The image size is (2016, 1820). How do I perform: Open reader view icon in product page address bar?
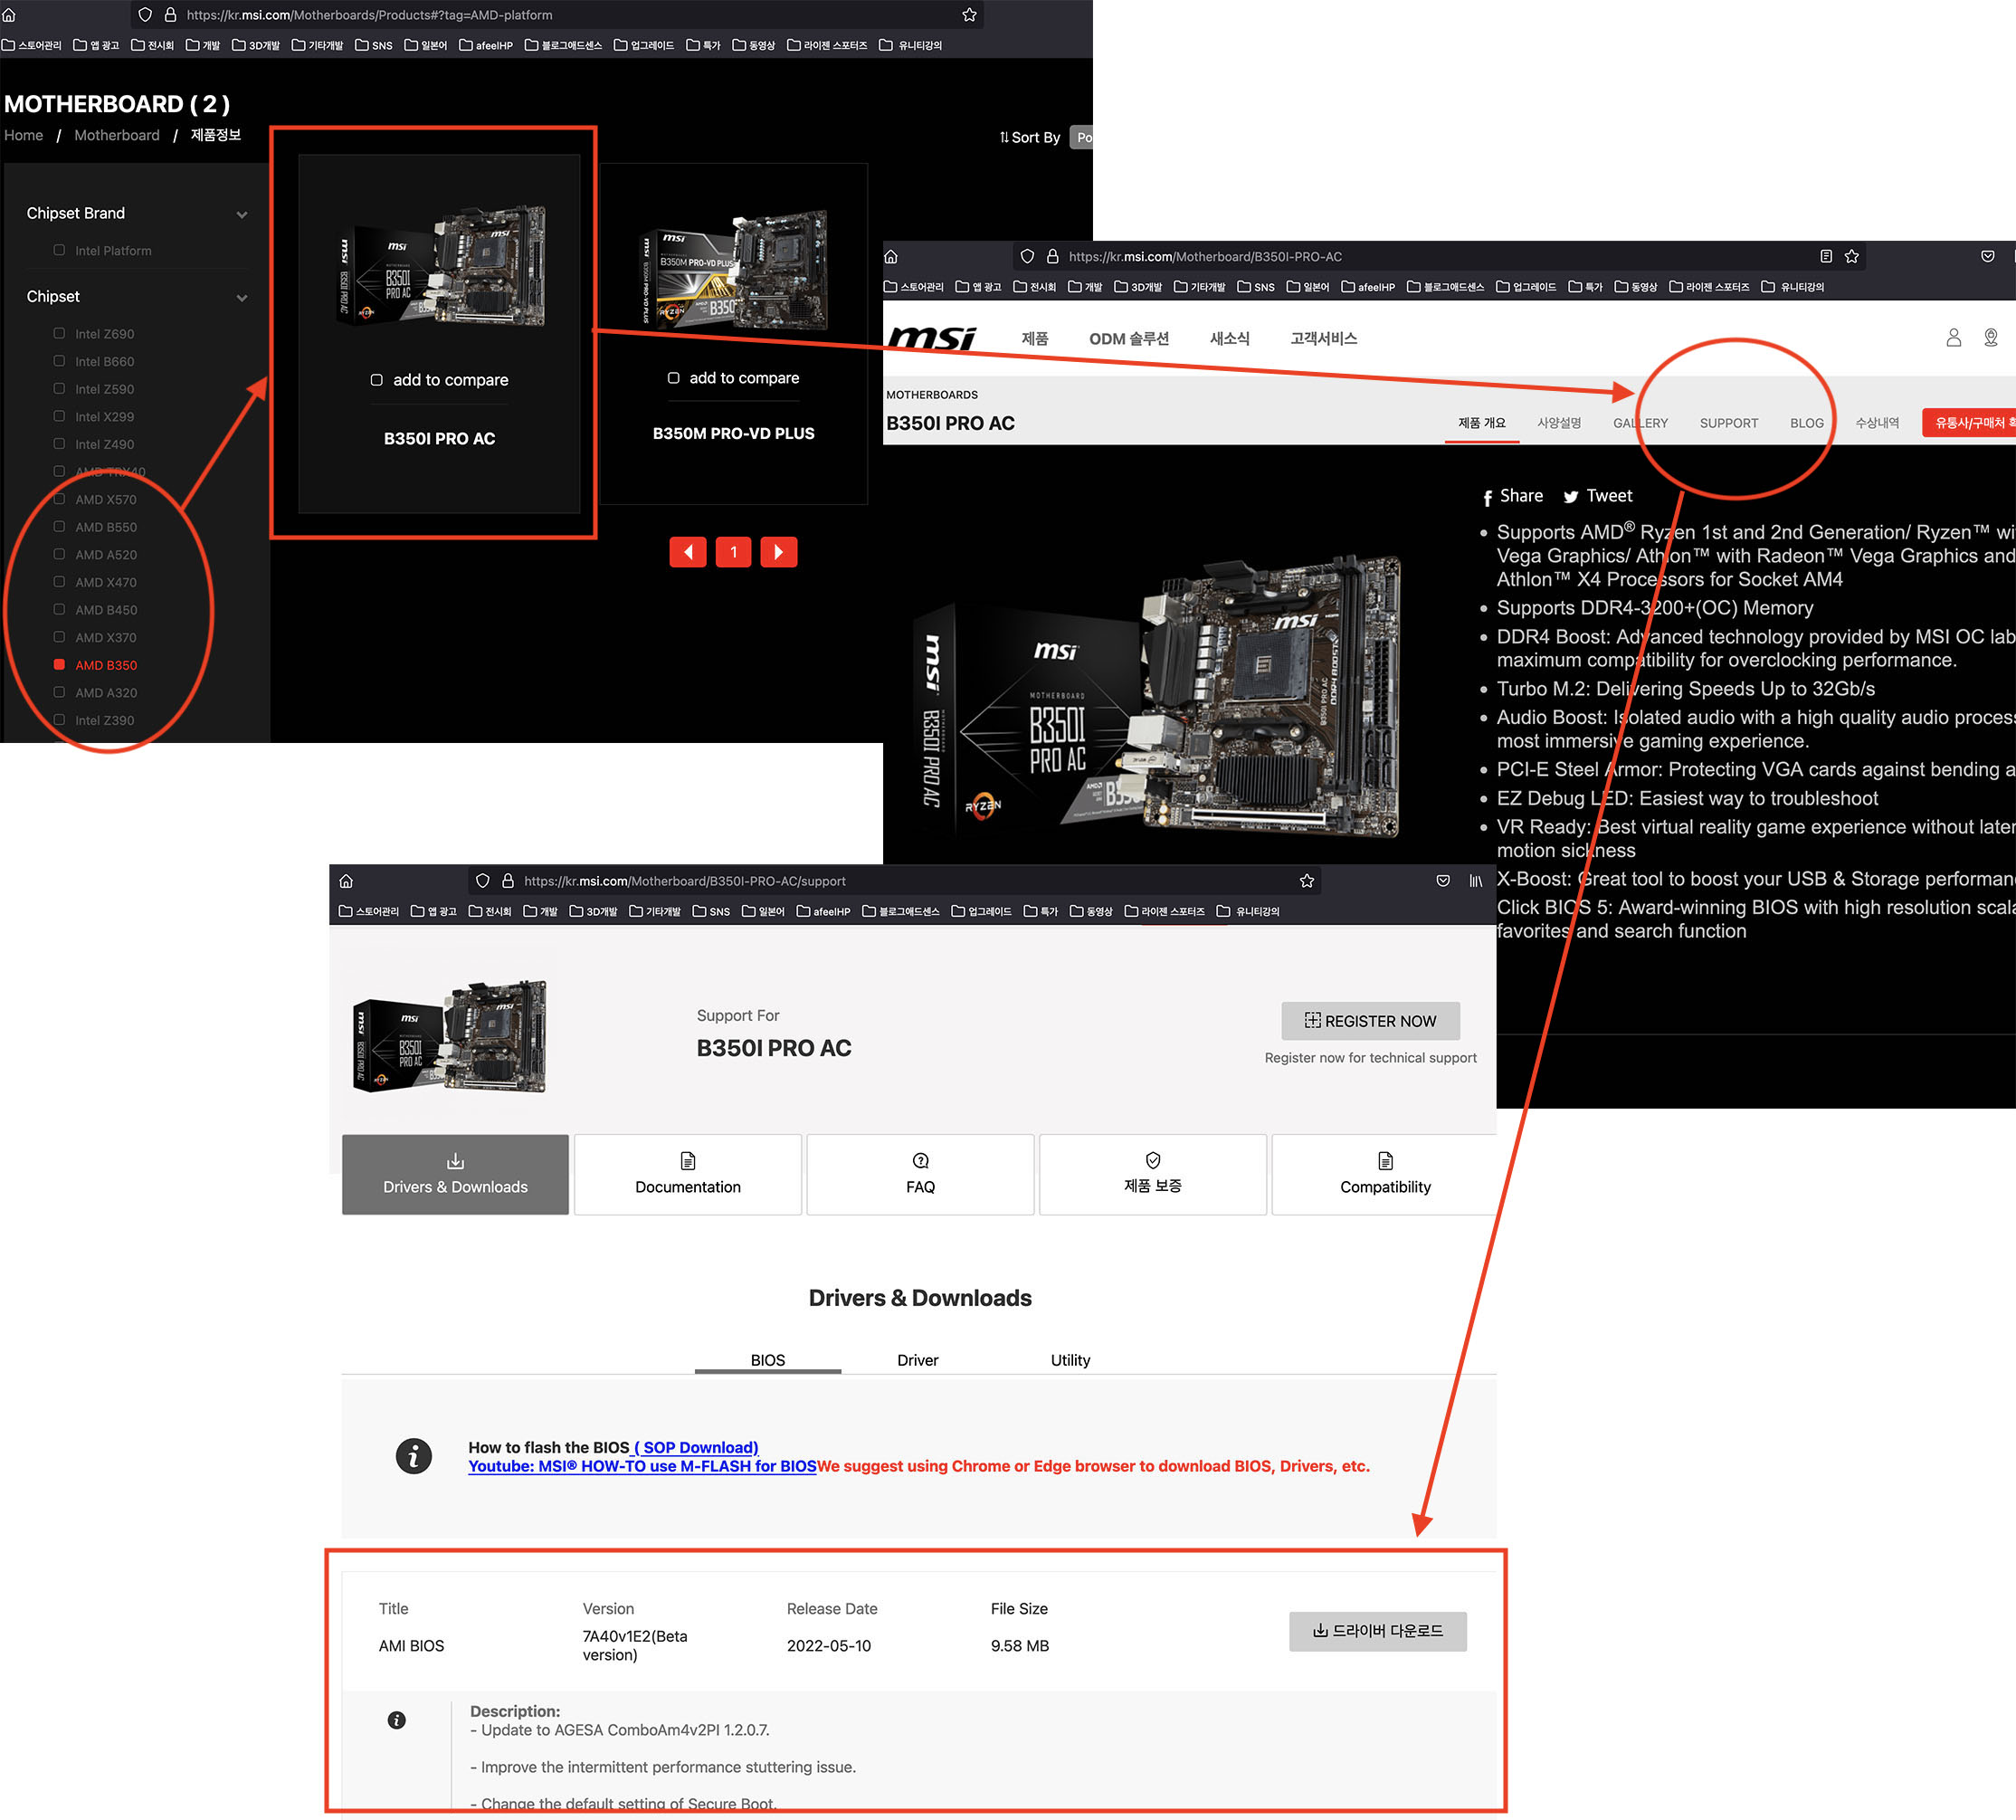tap(1826, 257)
